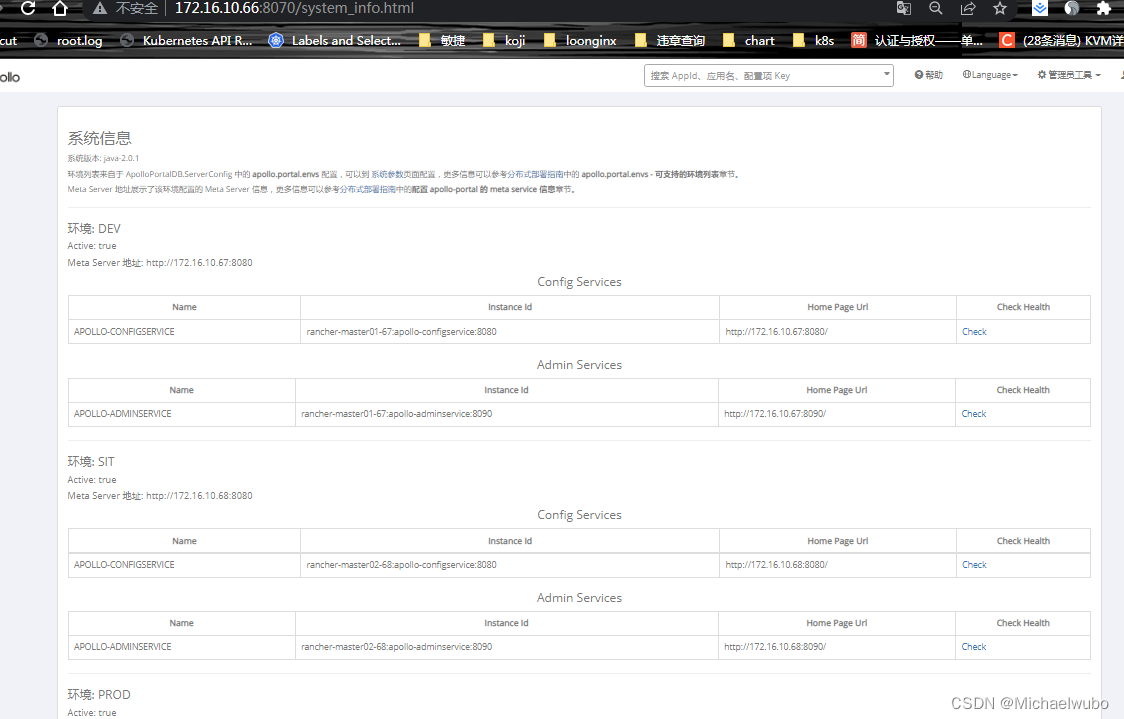Click the '环境: DEV' heading
The height and width of the screenshot is (719, 1124).
coord(94,229)
